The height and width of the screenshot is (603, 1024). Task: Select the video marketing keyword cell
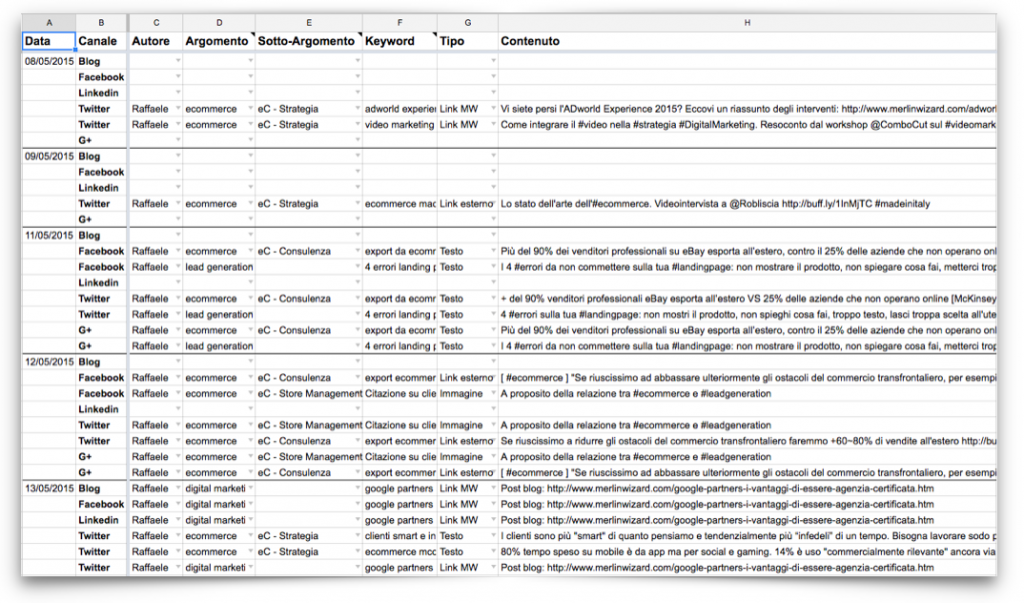click(x=400, y=125)
